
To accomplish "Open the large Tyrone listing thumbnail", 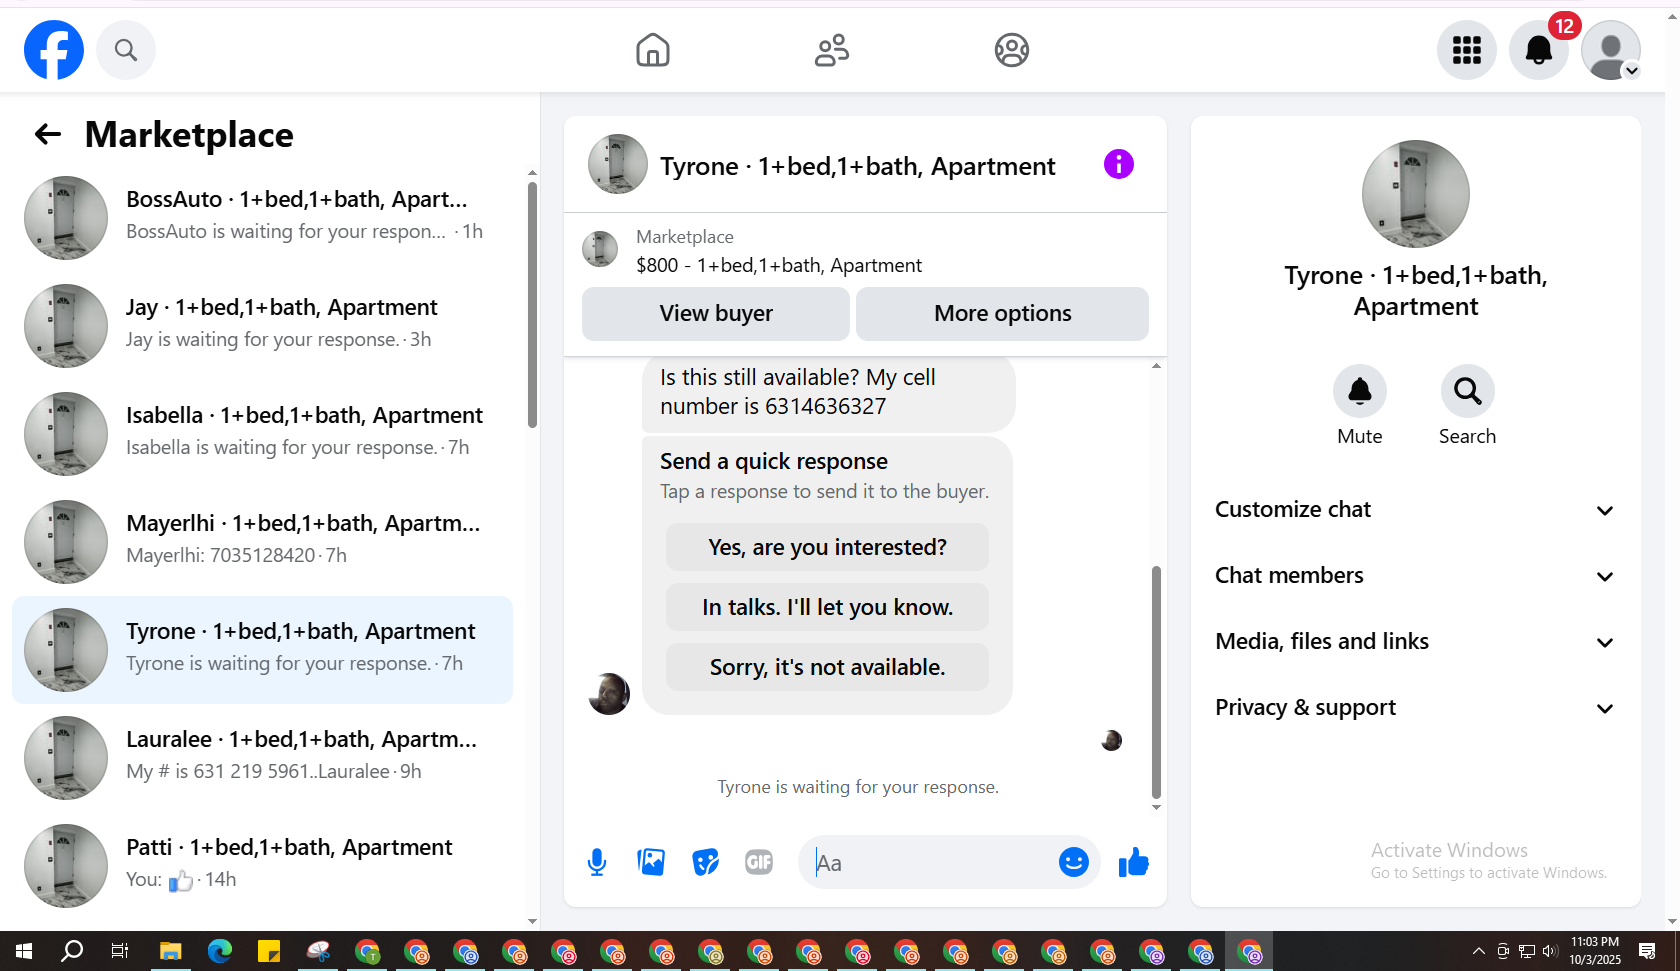I will point(1416,194).
